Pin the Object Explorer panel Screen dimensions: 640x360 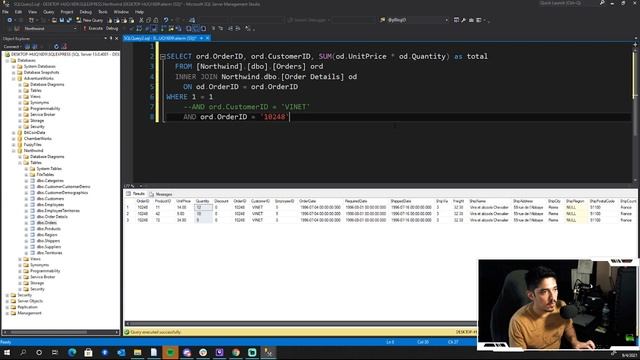(111, 38)
